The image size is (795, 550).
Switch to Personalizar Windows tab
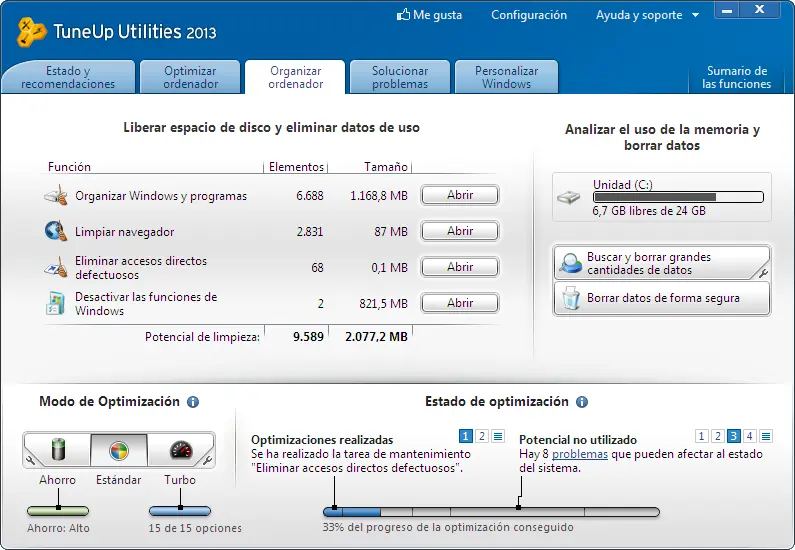506,77
